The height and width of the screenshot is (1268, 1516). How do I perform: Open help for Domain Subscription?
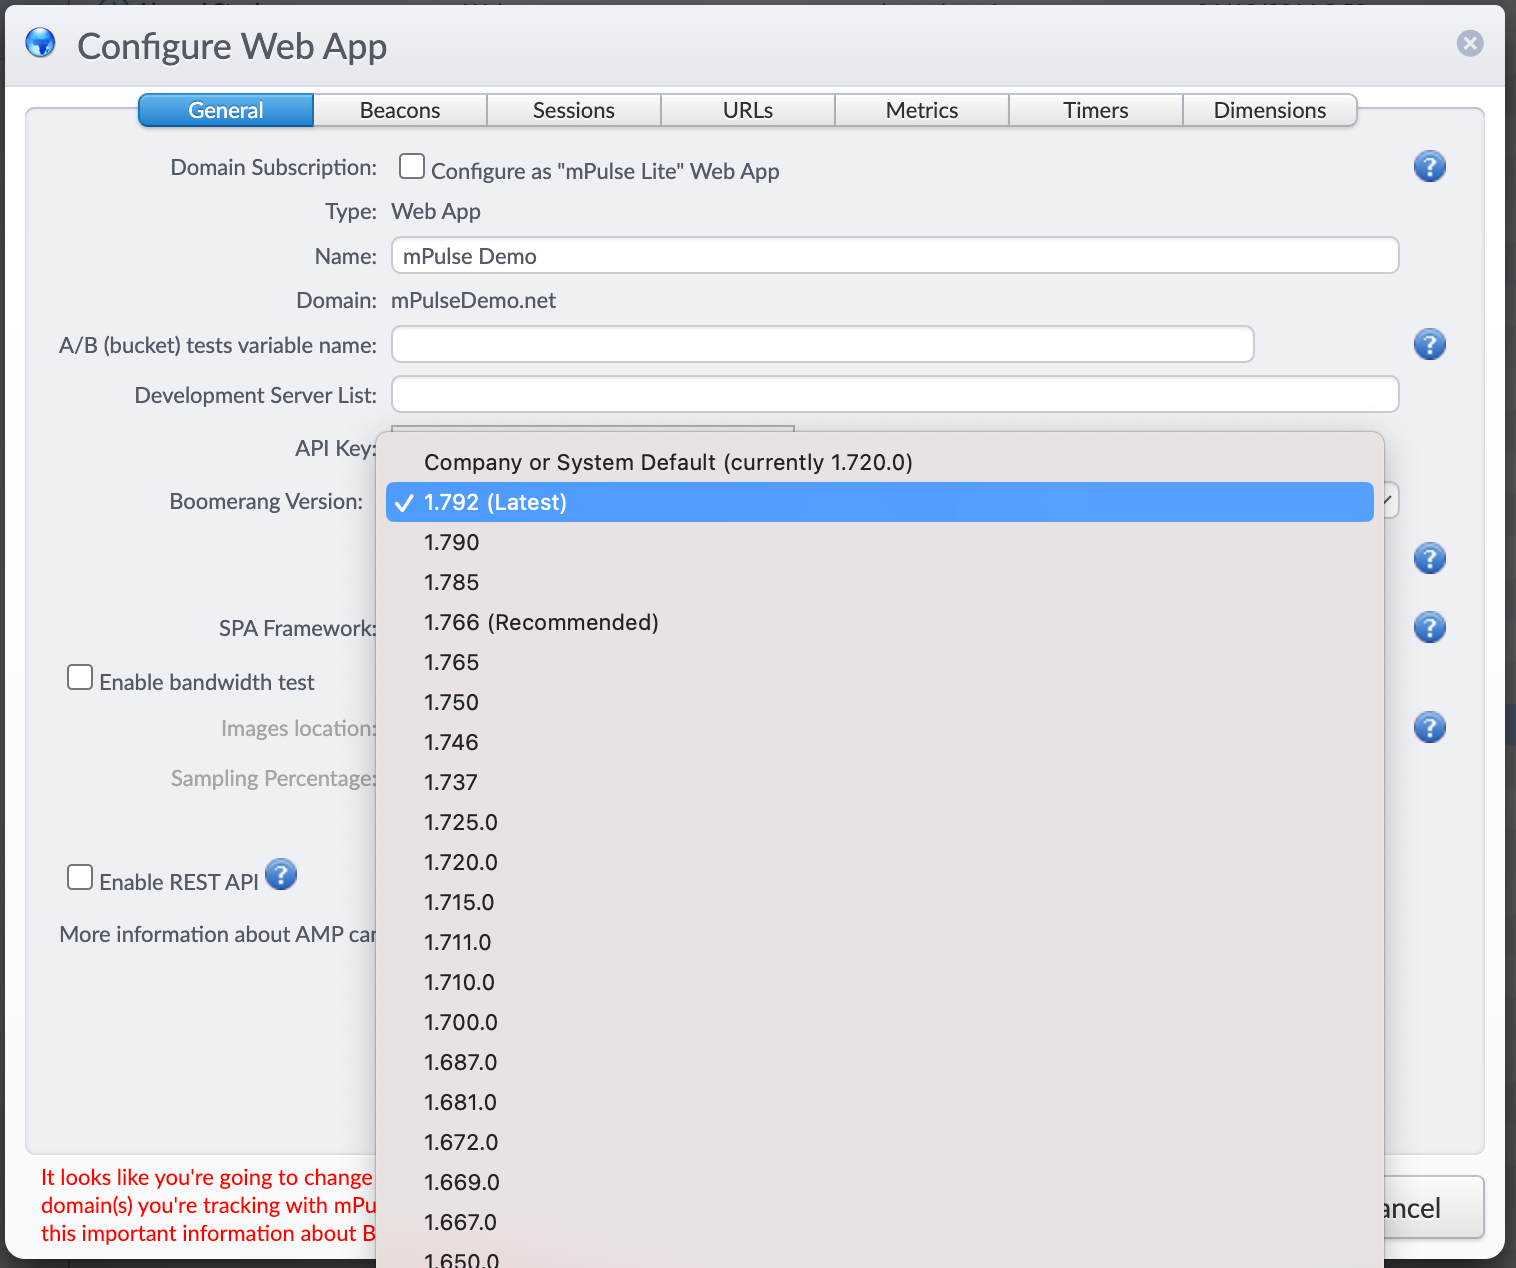(1430, 166)
